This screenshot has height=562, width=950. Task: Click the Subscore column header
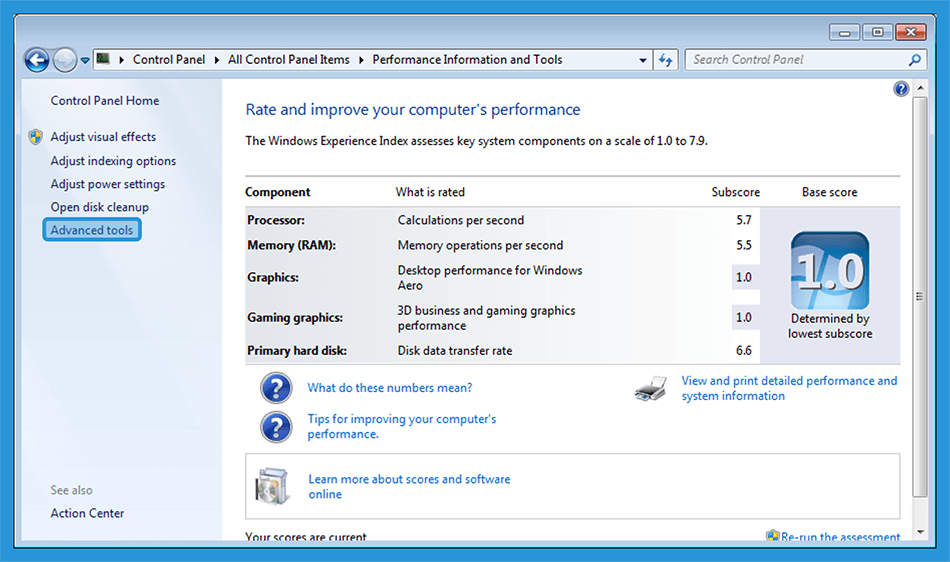point(736,192)
